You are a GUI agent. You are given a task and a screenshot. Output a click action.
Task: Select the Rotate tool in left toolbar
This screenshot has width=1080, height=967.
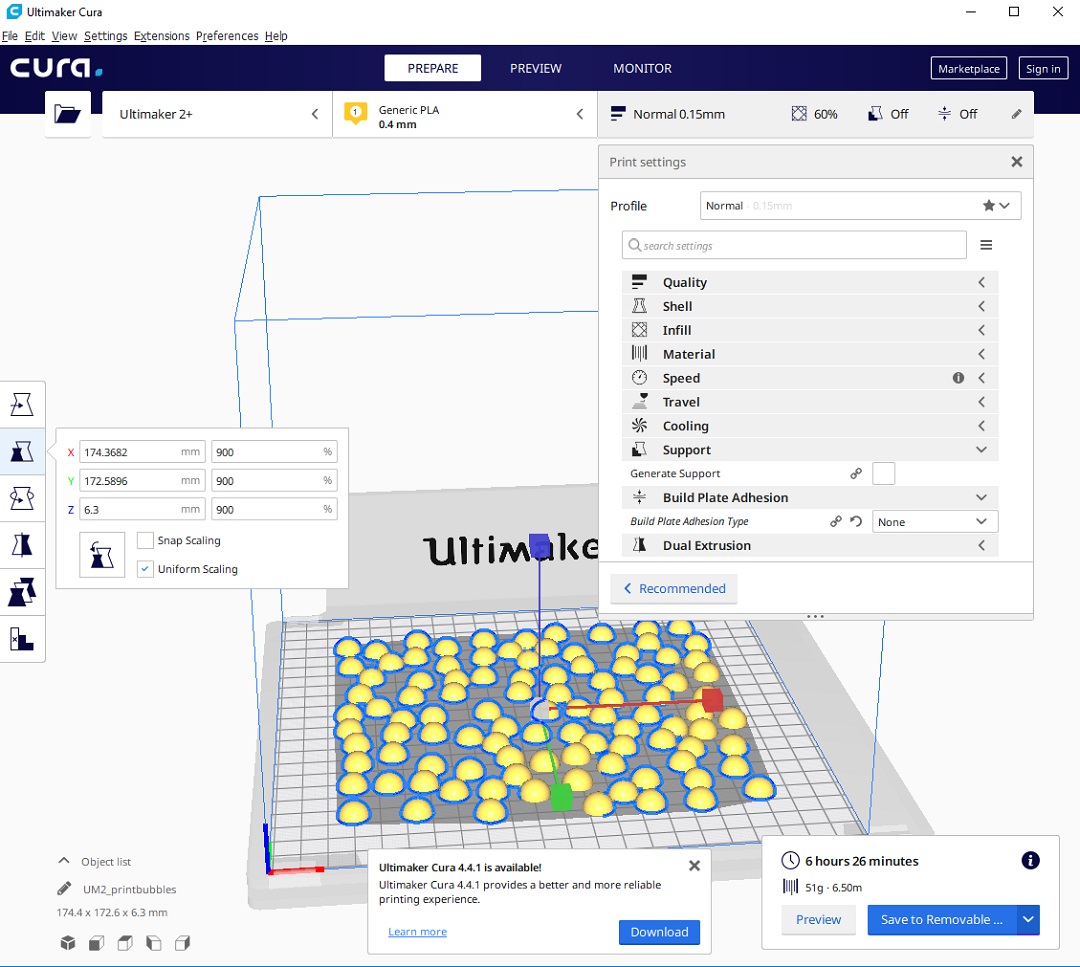click(22, 498)
